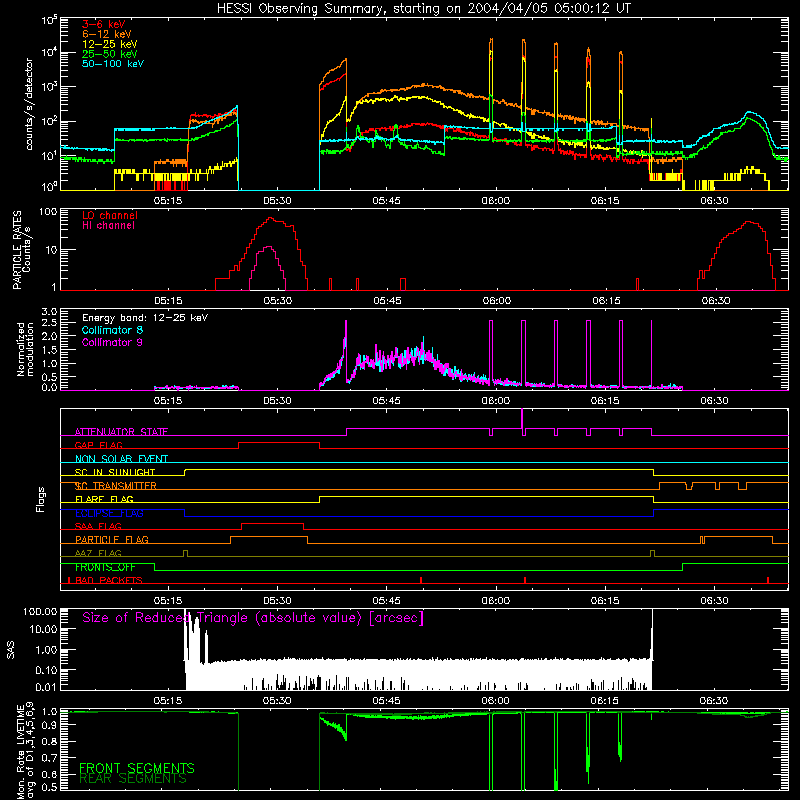Screen dimensions: 800x800
Task: Click the 06:00 tick label under the counts plot
Action: 496,201
